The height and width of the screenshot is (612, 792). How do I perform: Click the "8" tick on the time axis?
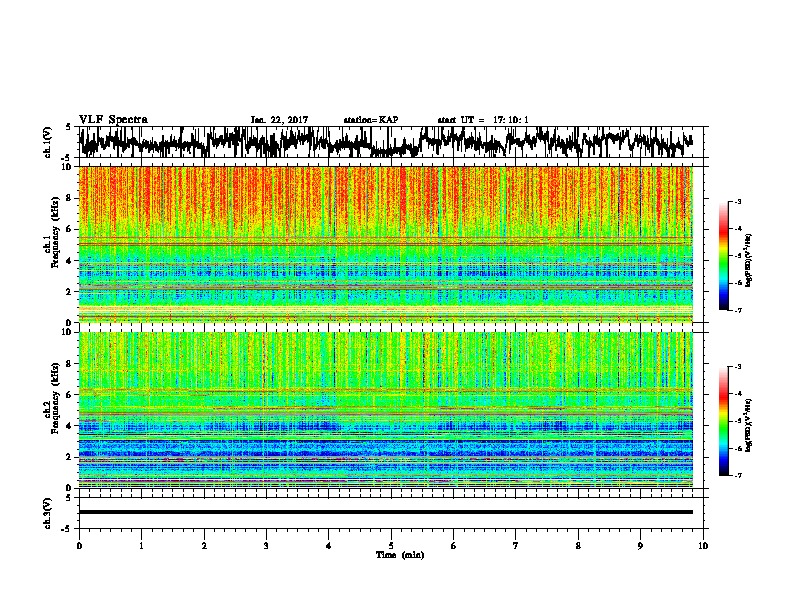pyautogui.click(x=578, y=546)
